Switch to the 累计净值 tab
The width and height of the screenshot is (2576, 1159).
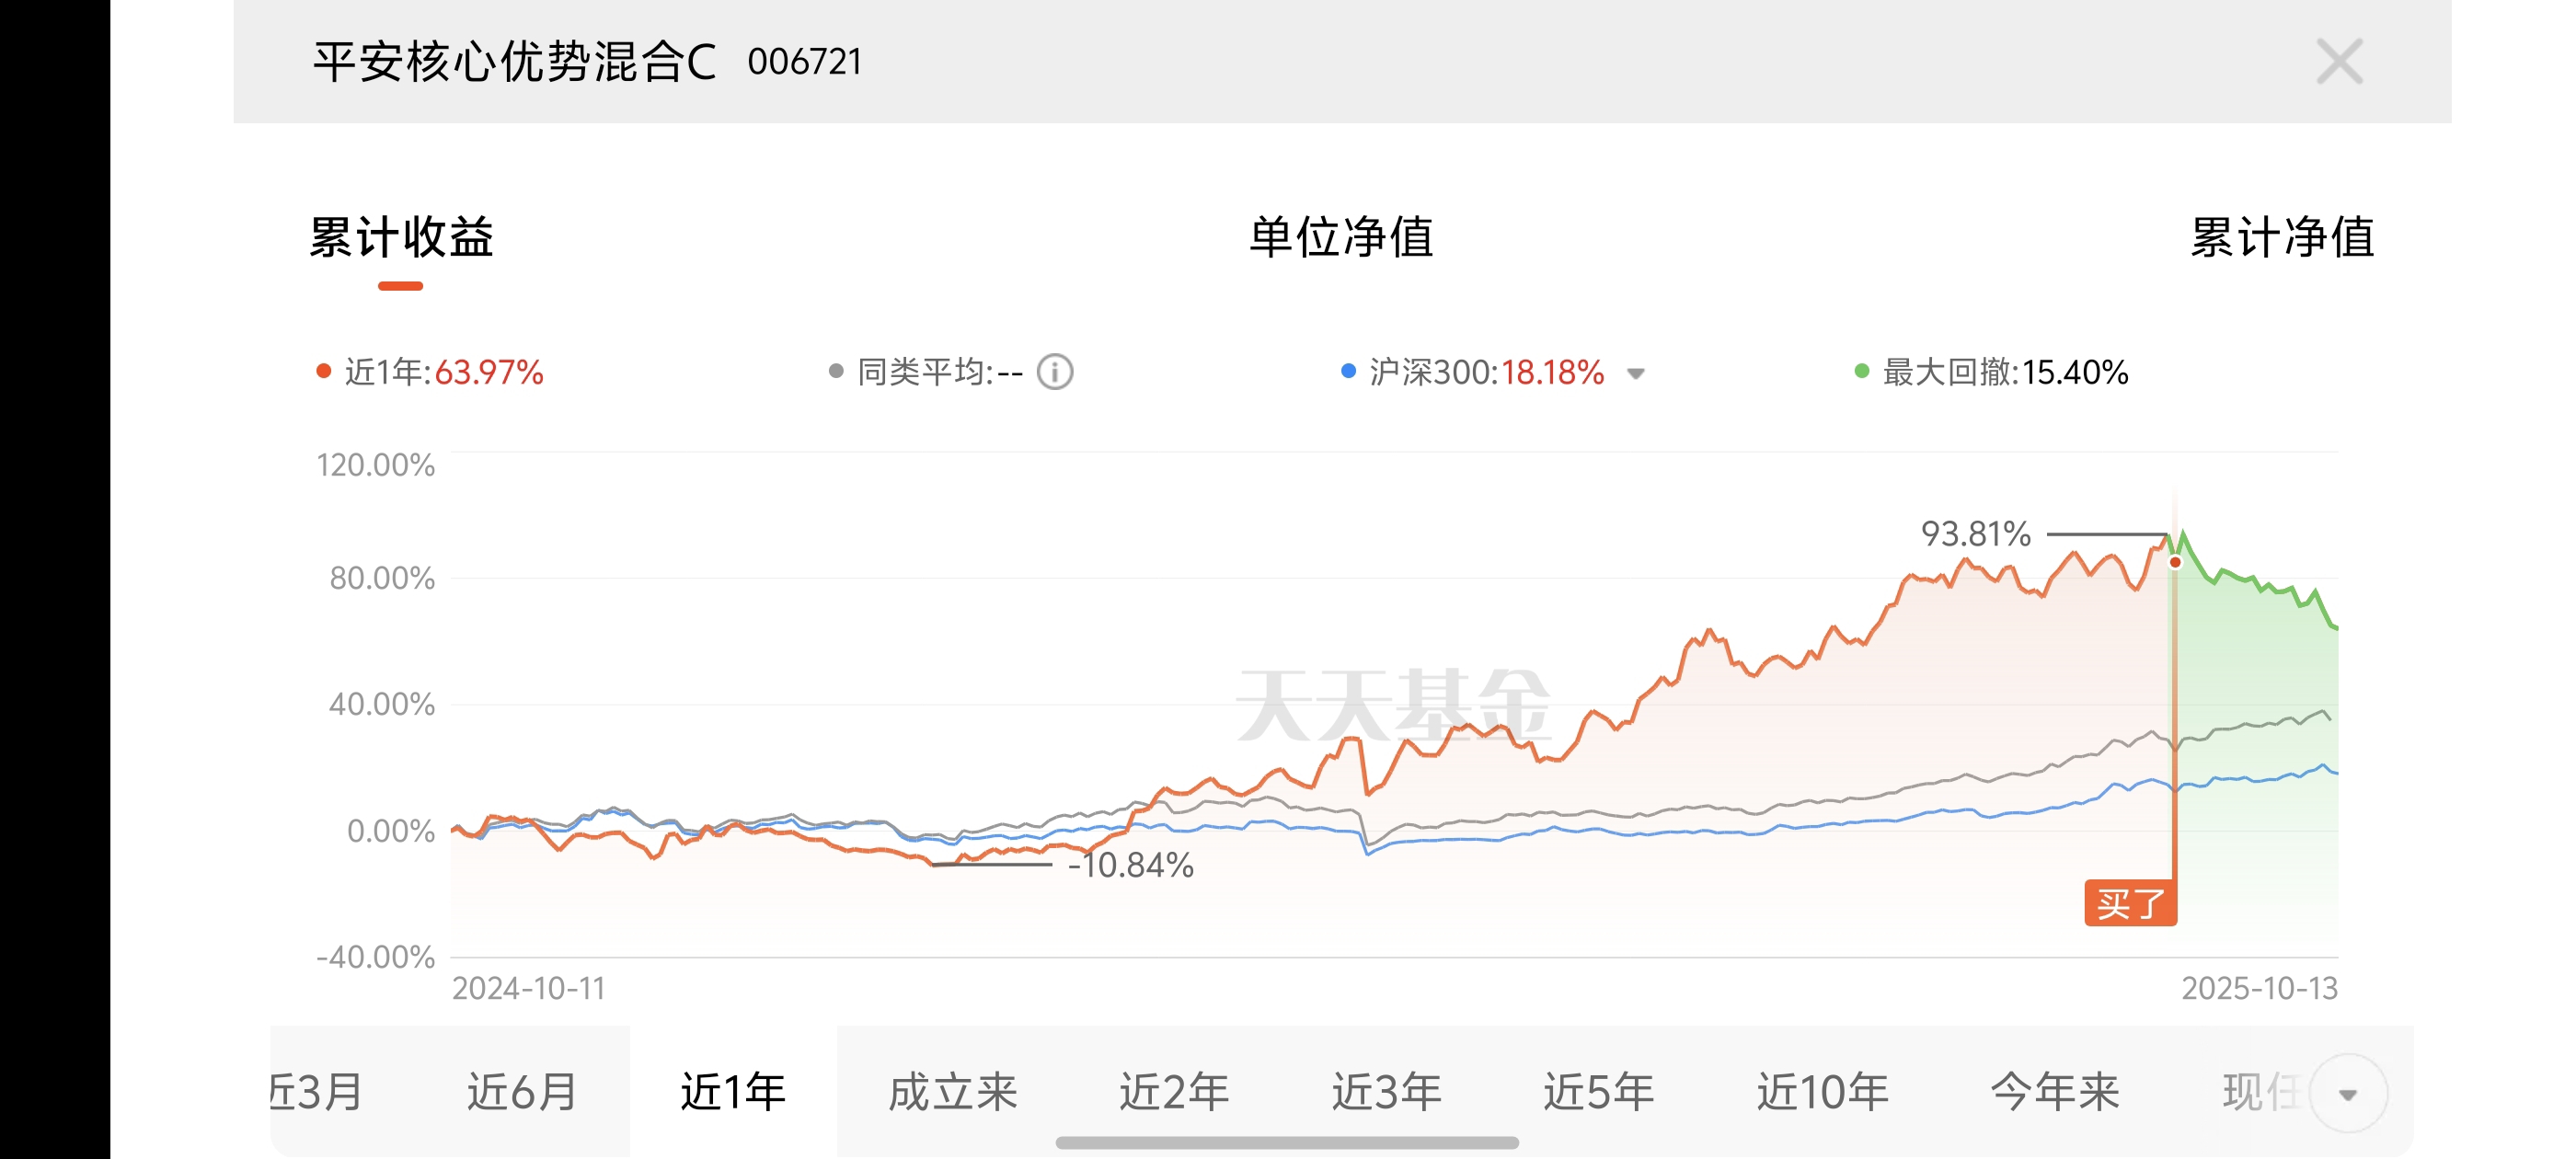(2281, 238)
